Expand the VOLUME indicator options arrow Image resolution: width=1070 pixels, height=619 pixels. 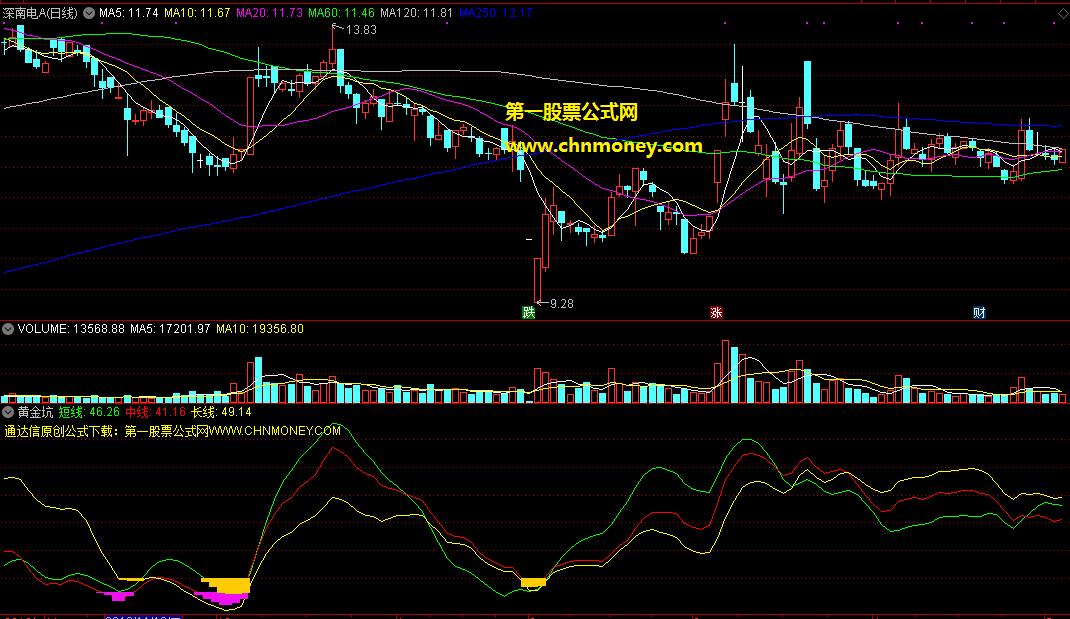8,329
